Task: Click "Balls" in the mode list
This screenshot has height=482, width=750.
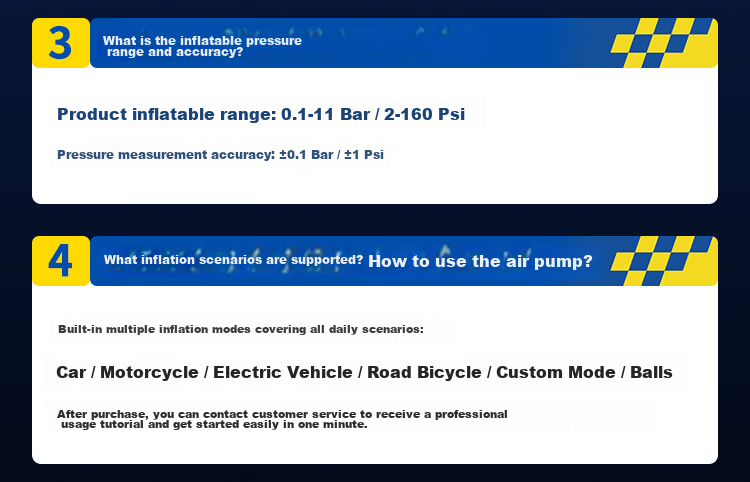Action: pyautogui.click(x=651, y=372)
